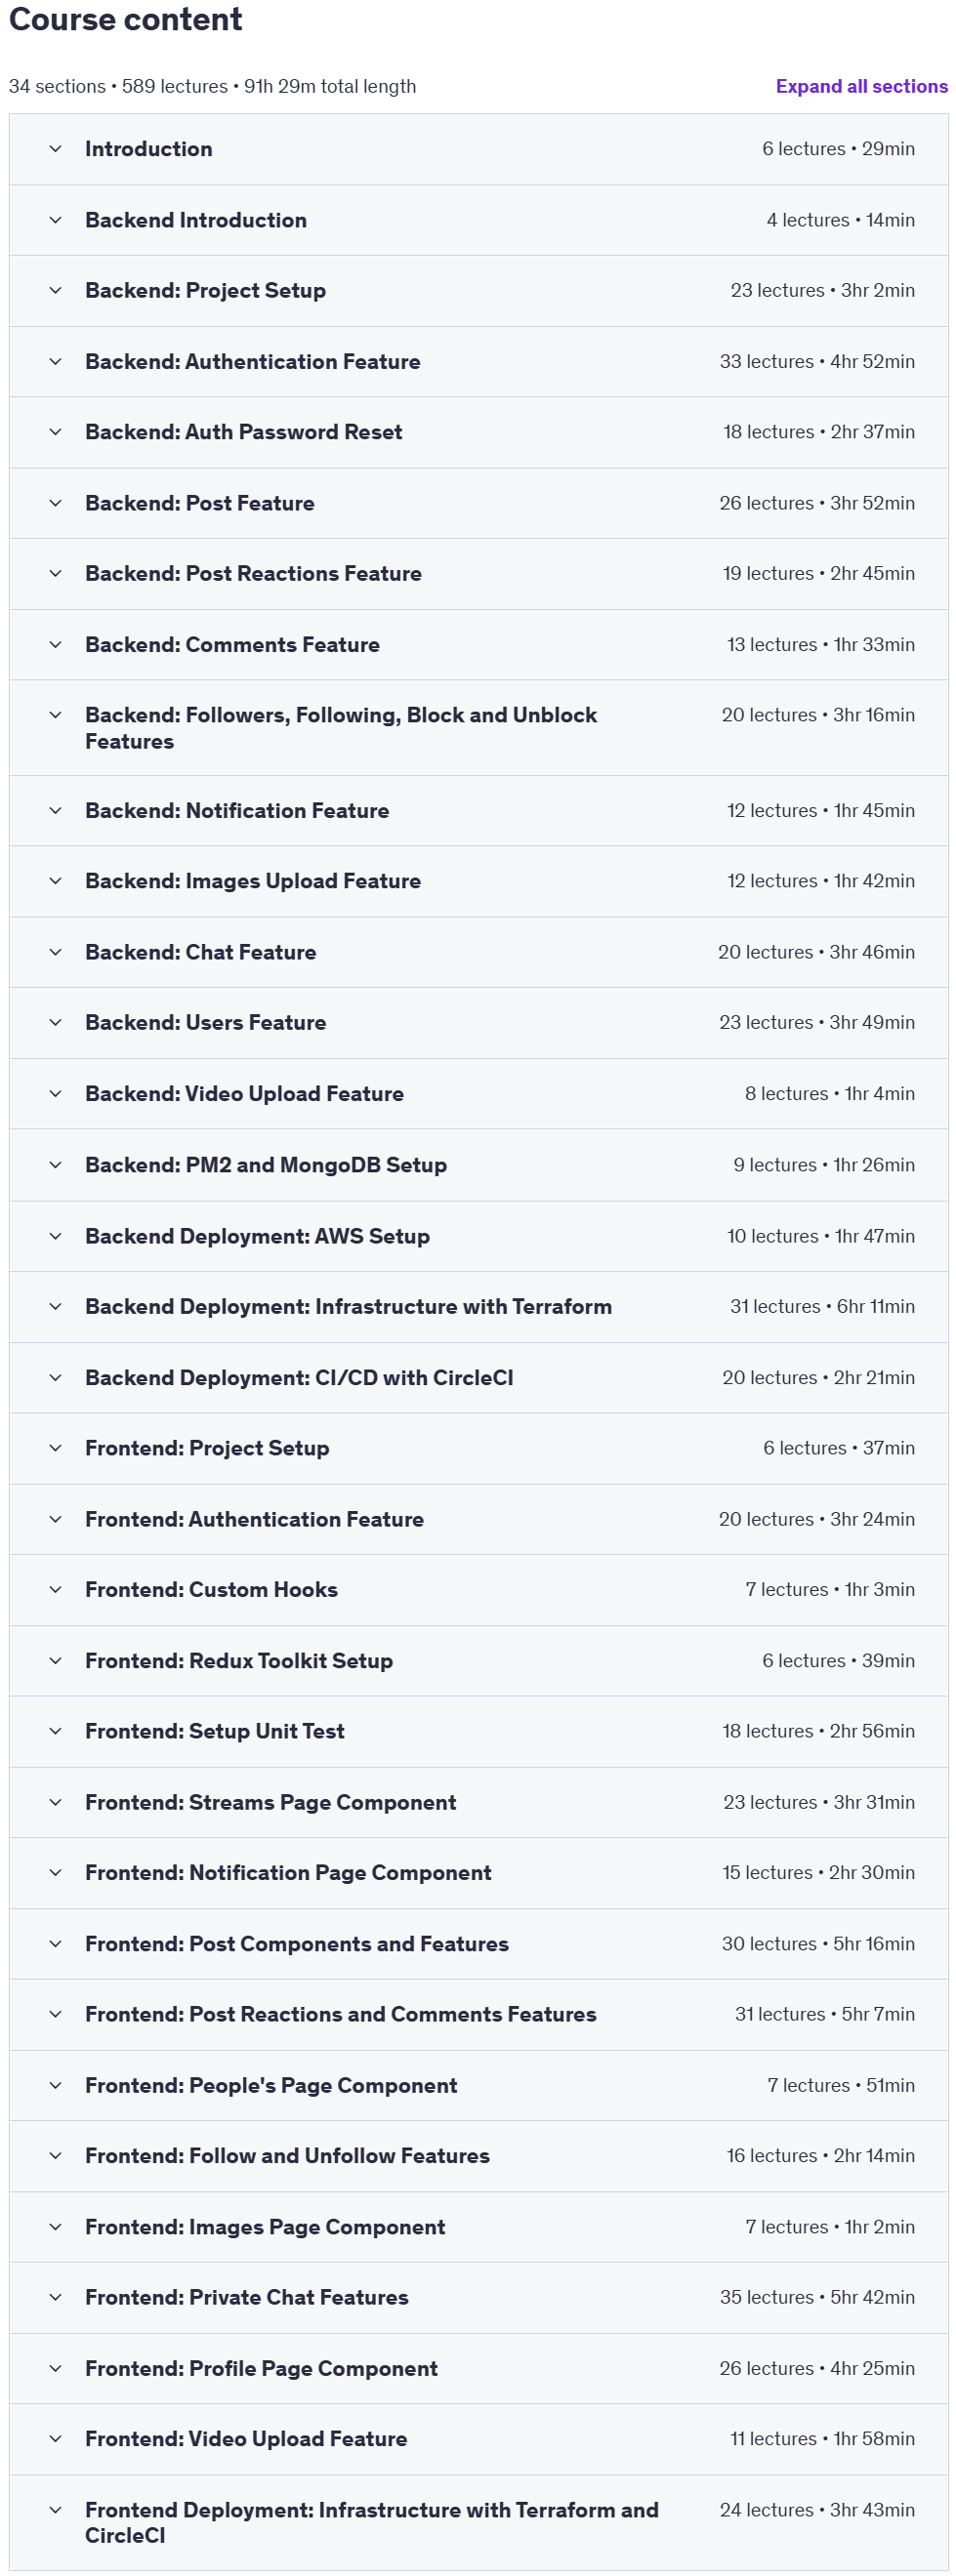Expand the Introduction section chevron
956x2576 pixels.
[56, 149]
